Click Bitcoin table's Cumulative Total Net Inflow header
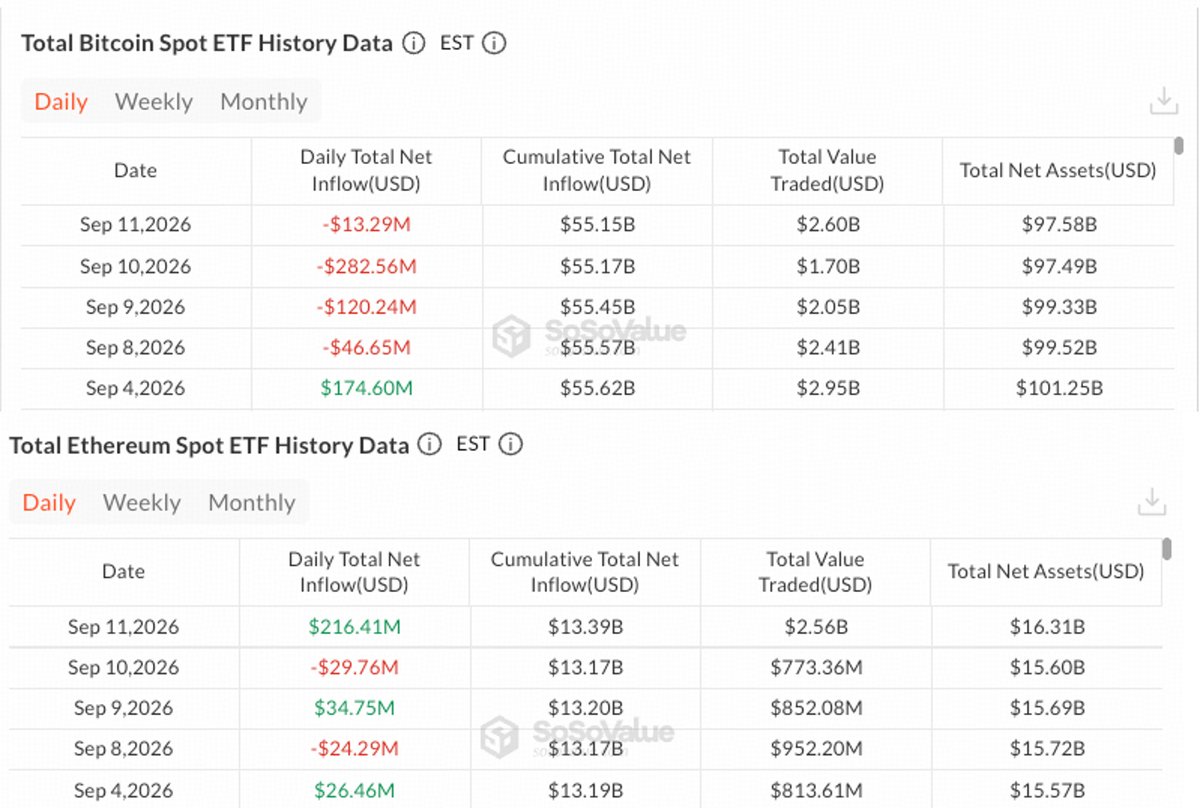Viewport: 1200px width, 808px height. coord(597,171)
